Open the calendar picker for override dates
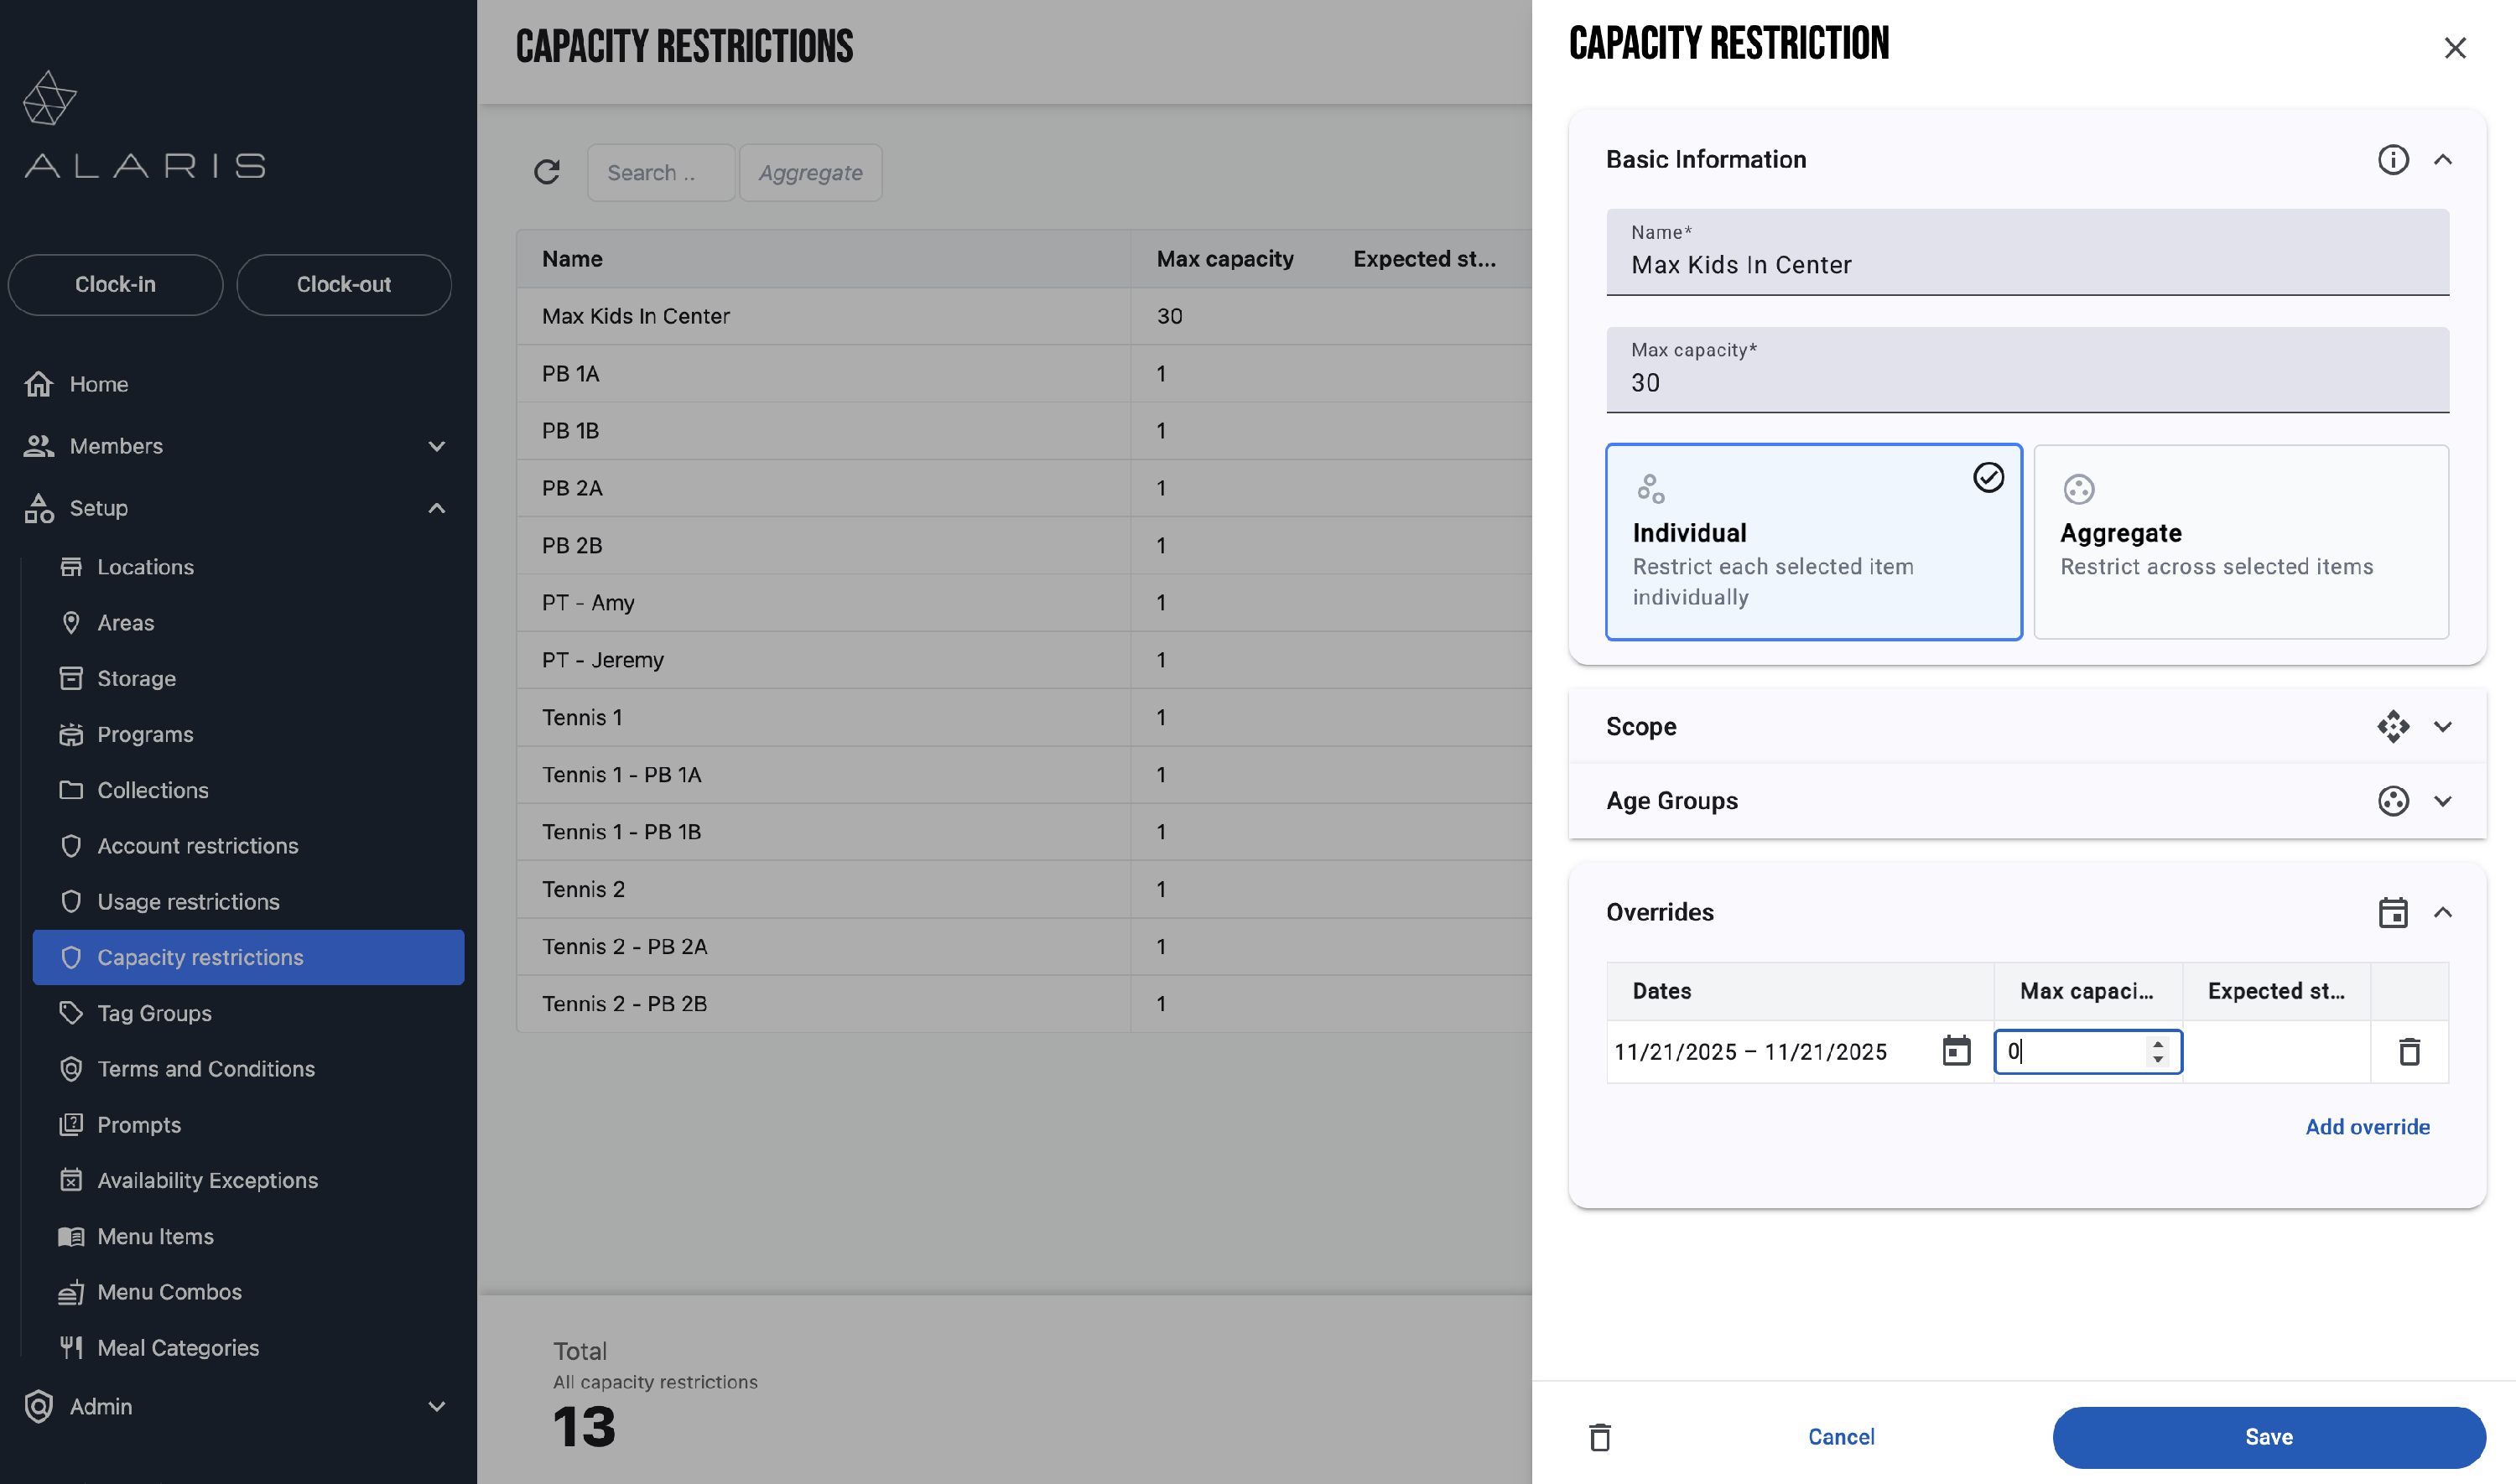Viewport: 2516px width, 1484px height. click(x=1955, y=1051)
